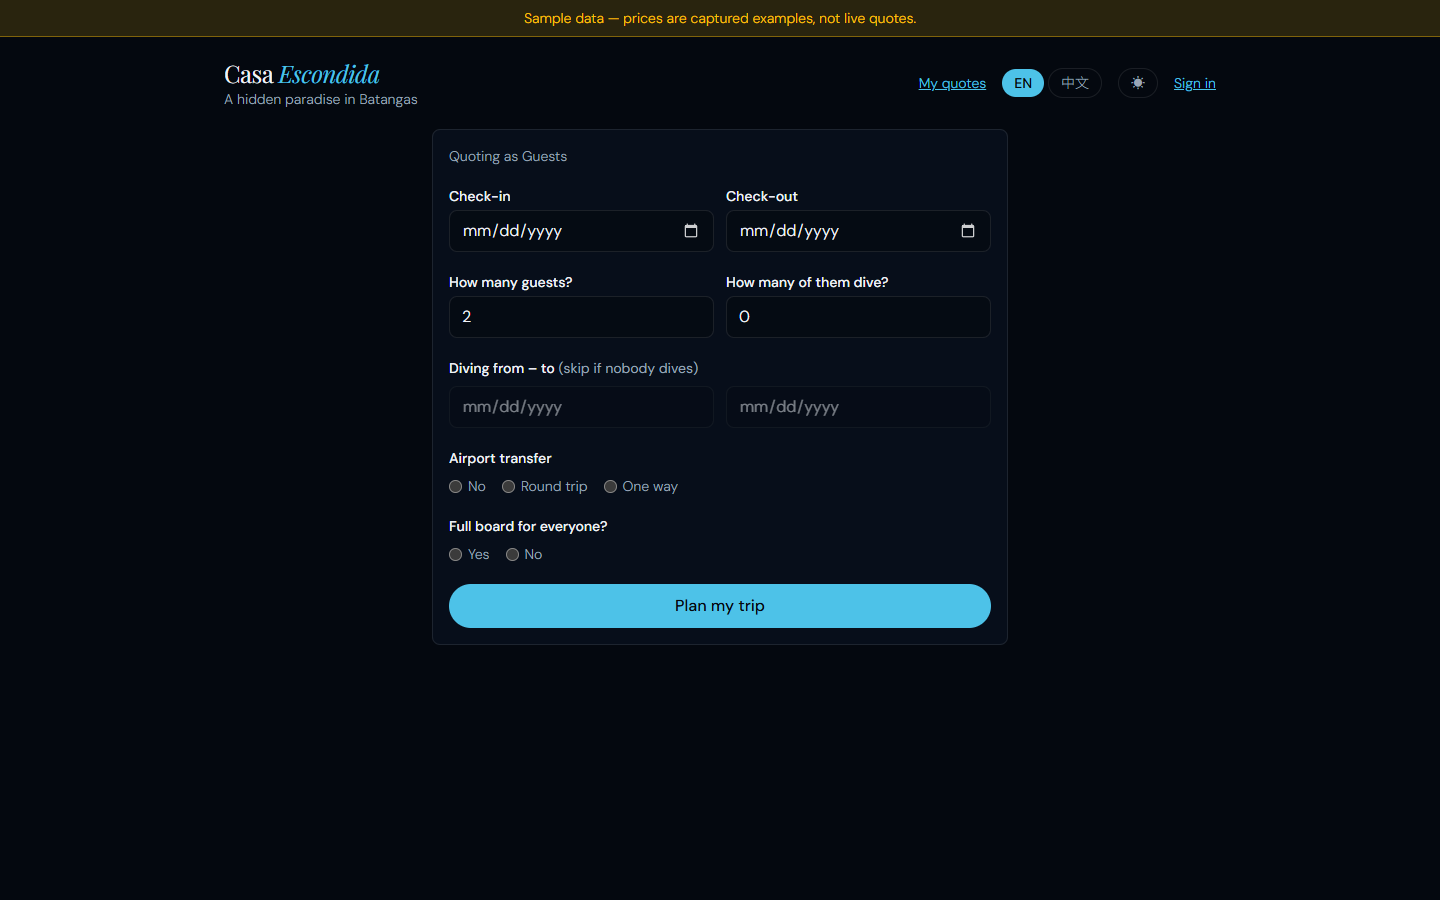Switch language to EN

[x=1023, y=83]
